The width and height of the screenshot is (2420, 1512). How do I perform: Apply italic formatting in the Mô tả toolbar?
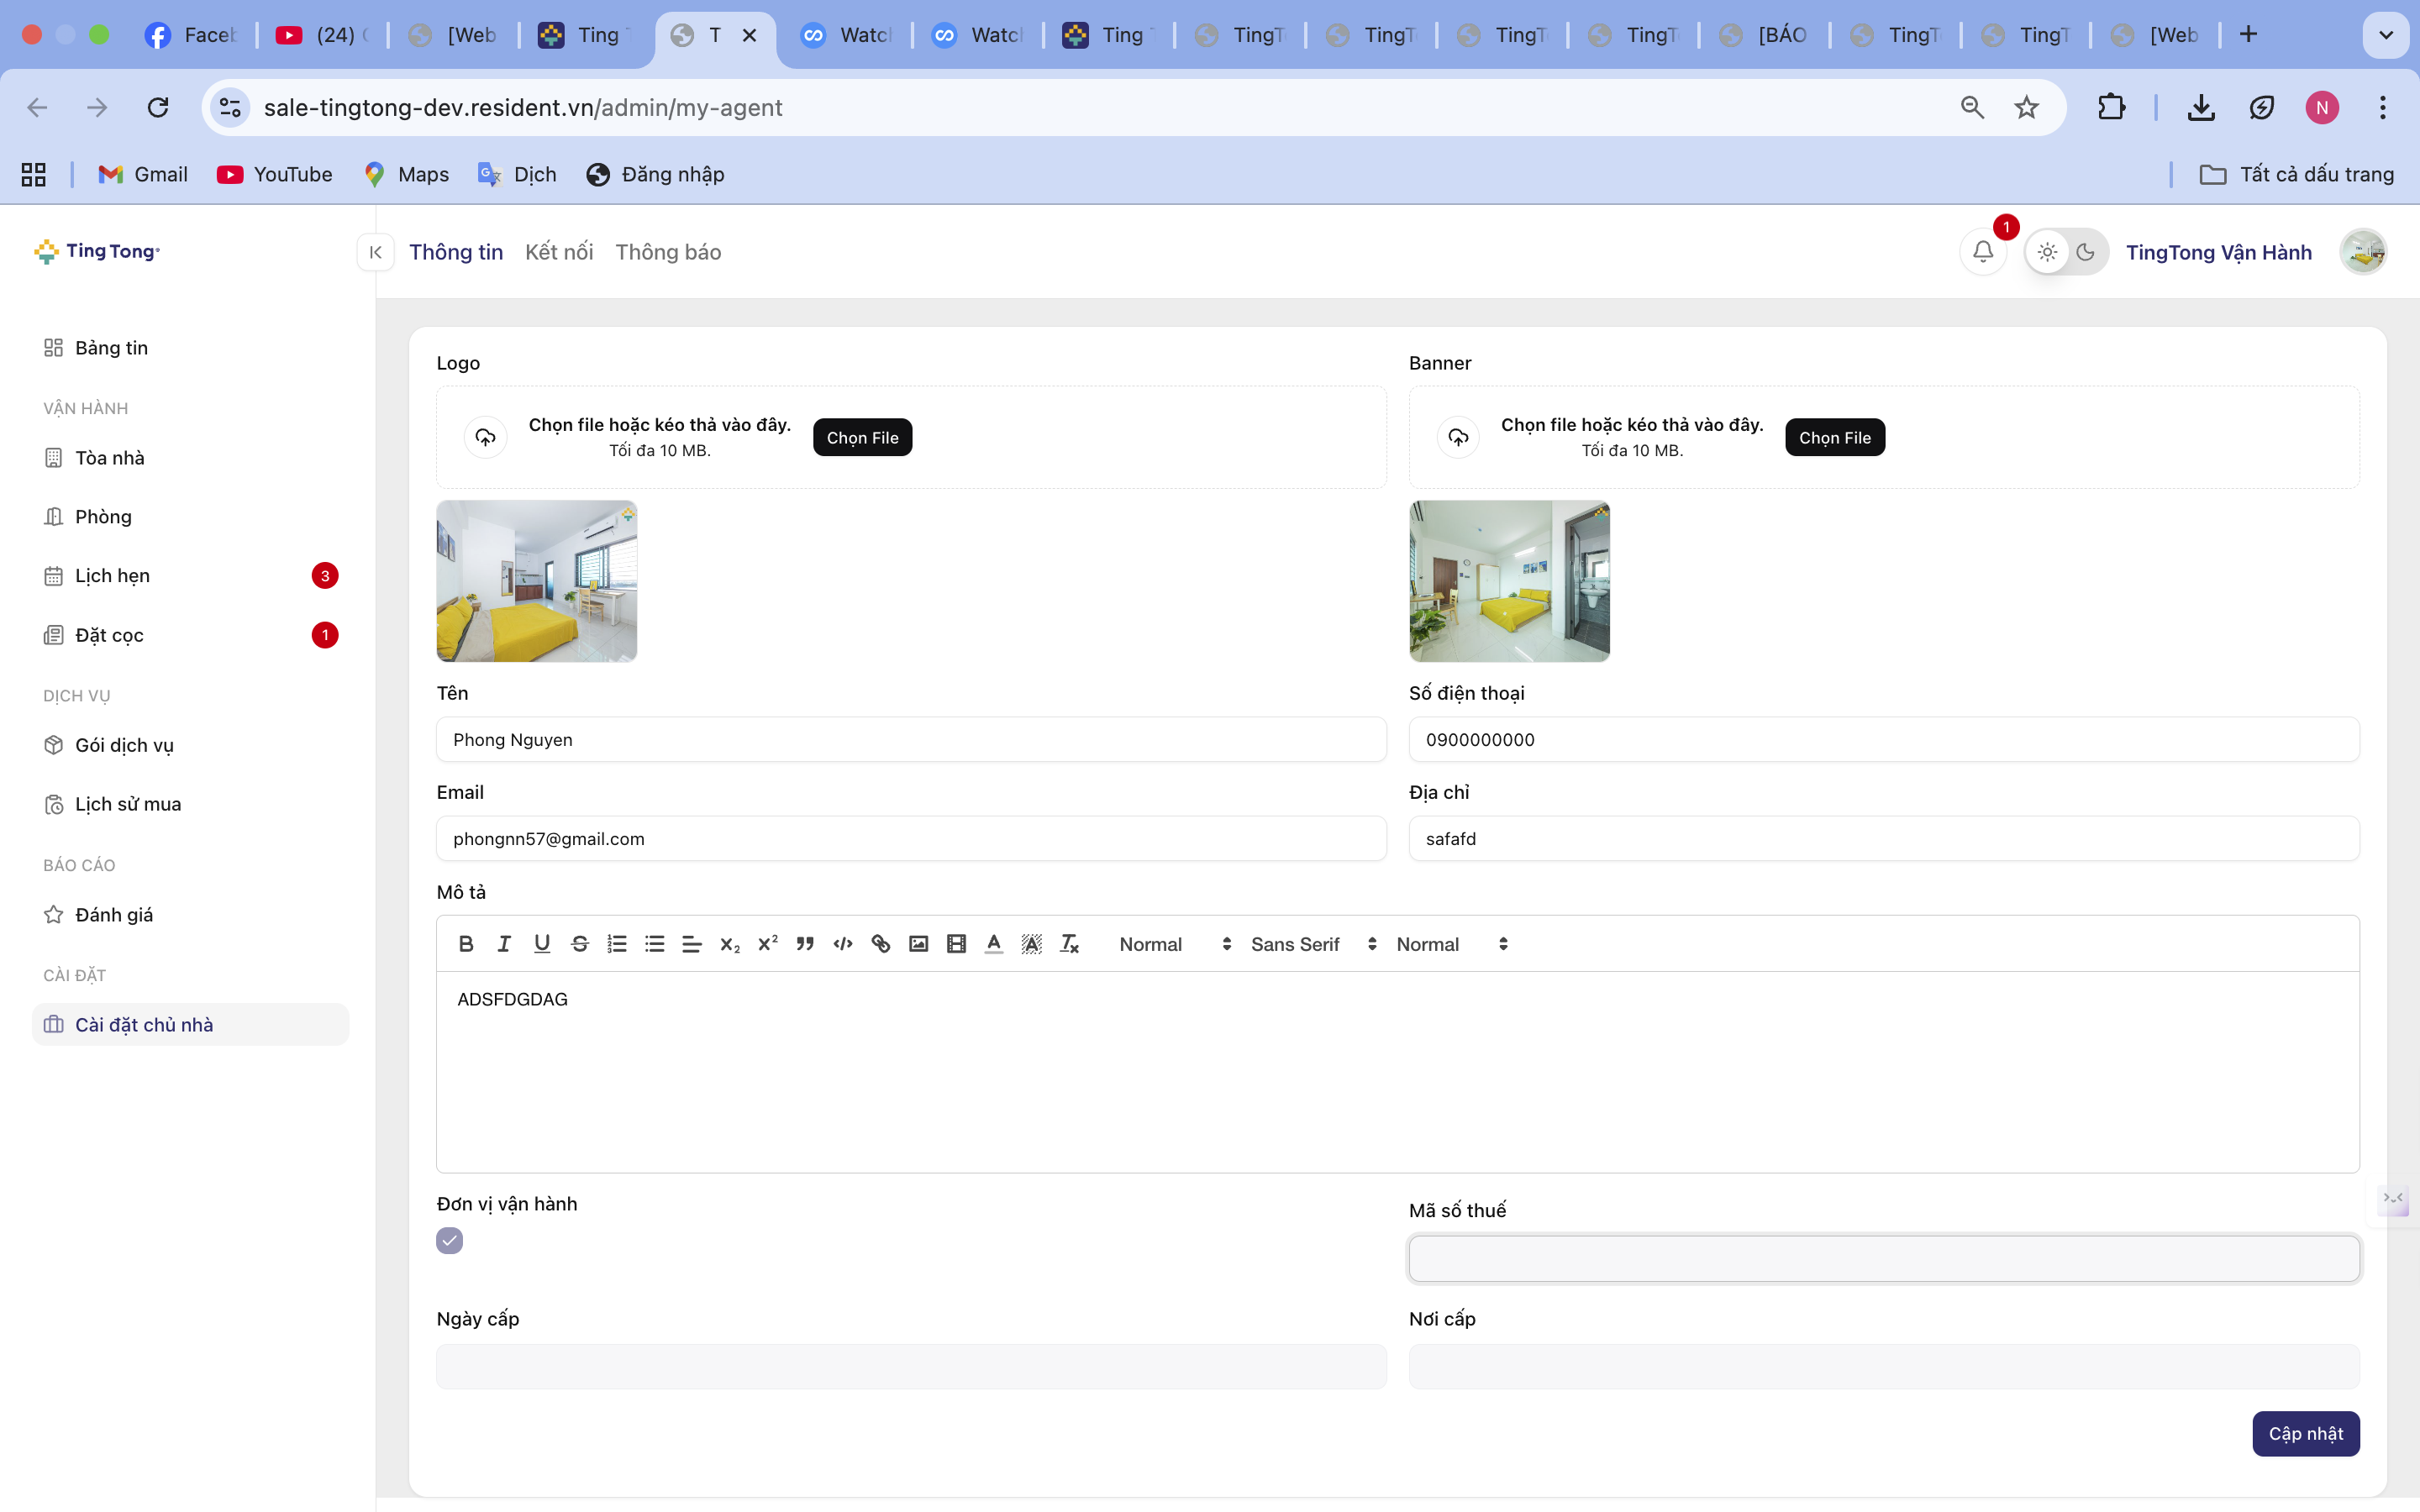click(x=504, y=944)
